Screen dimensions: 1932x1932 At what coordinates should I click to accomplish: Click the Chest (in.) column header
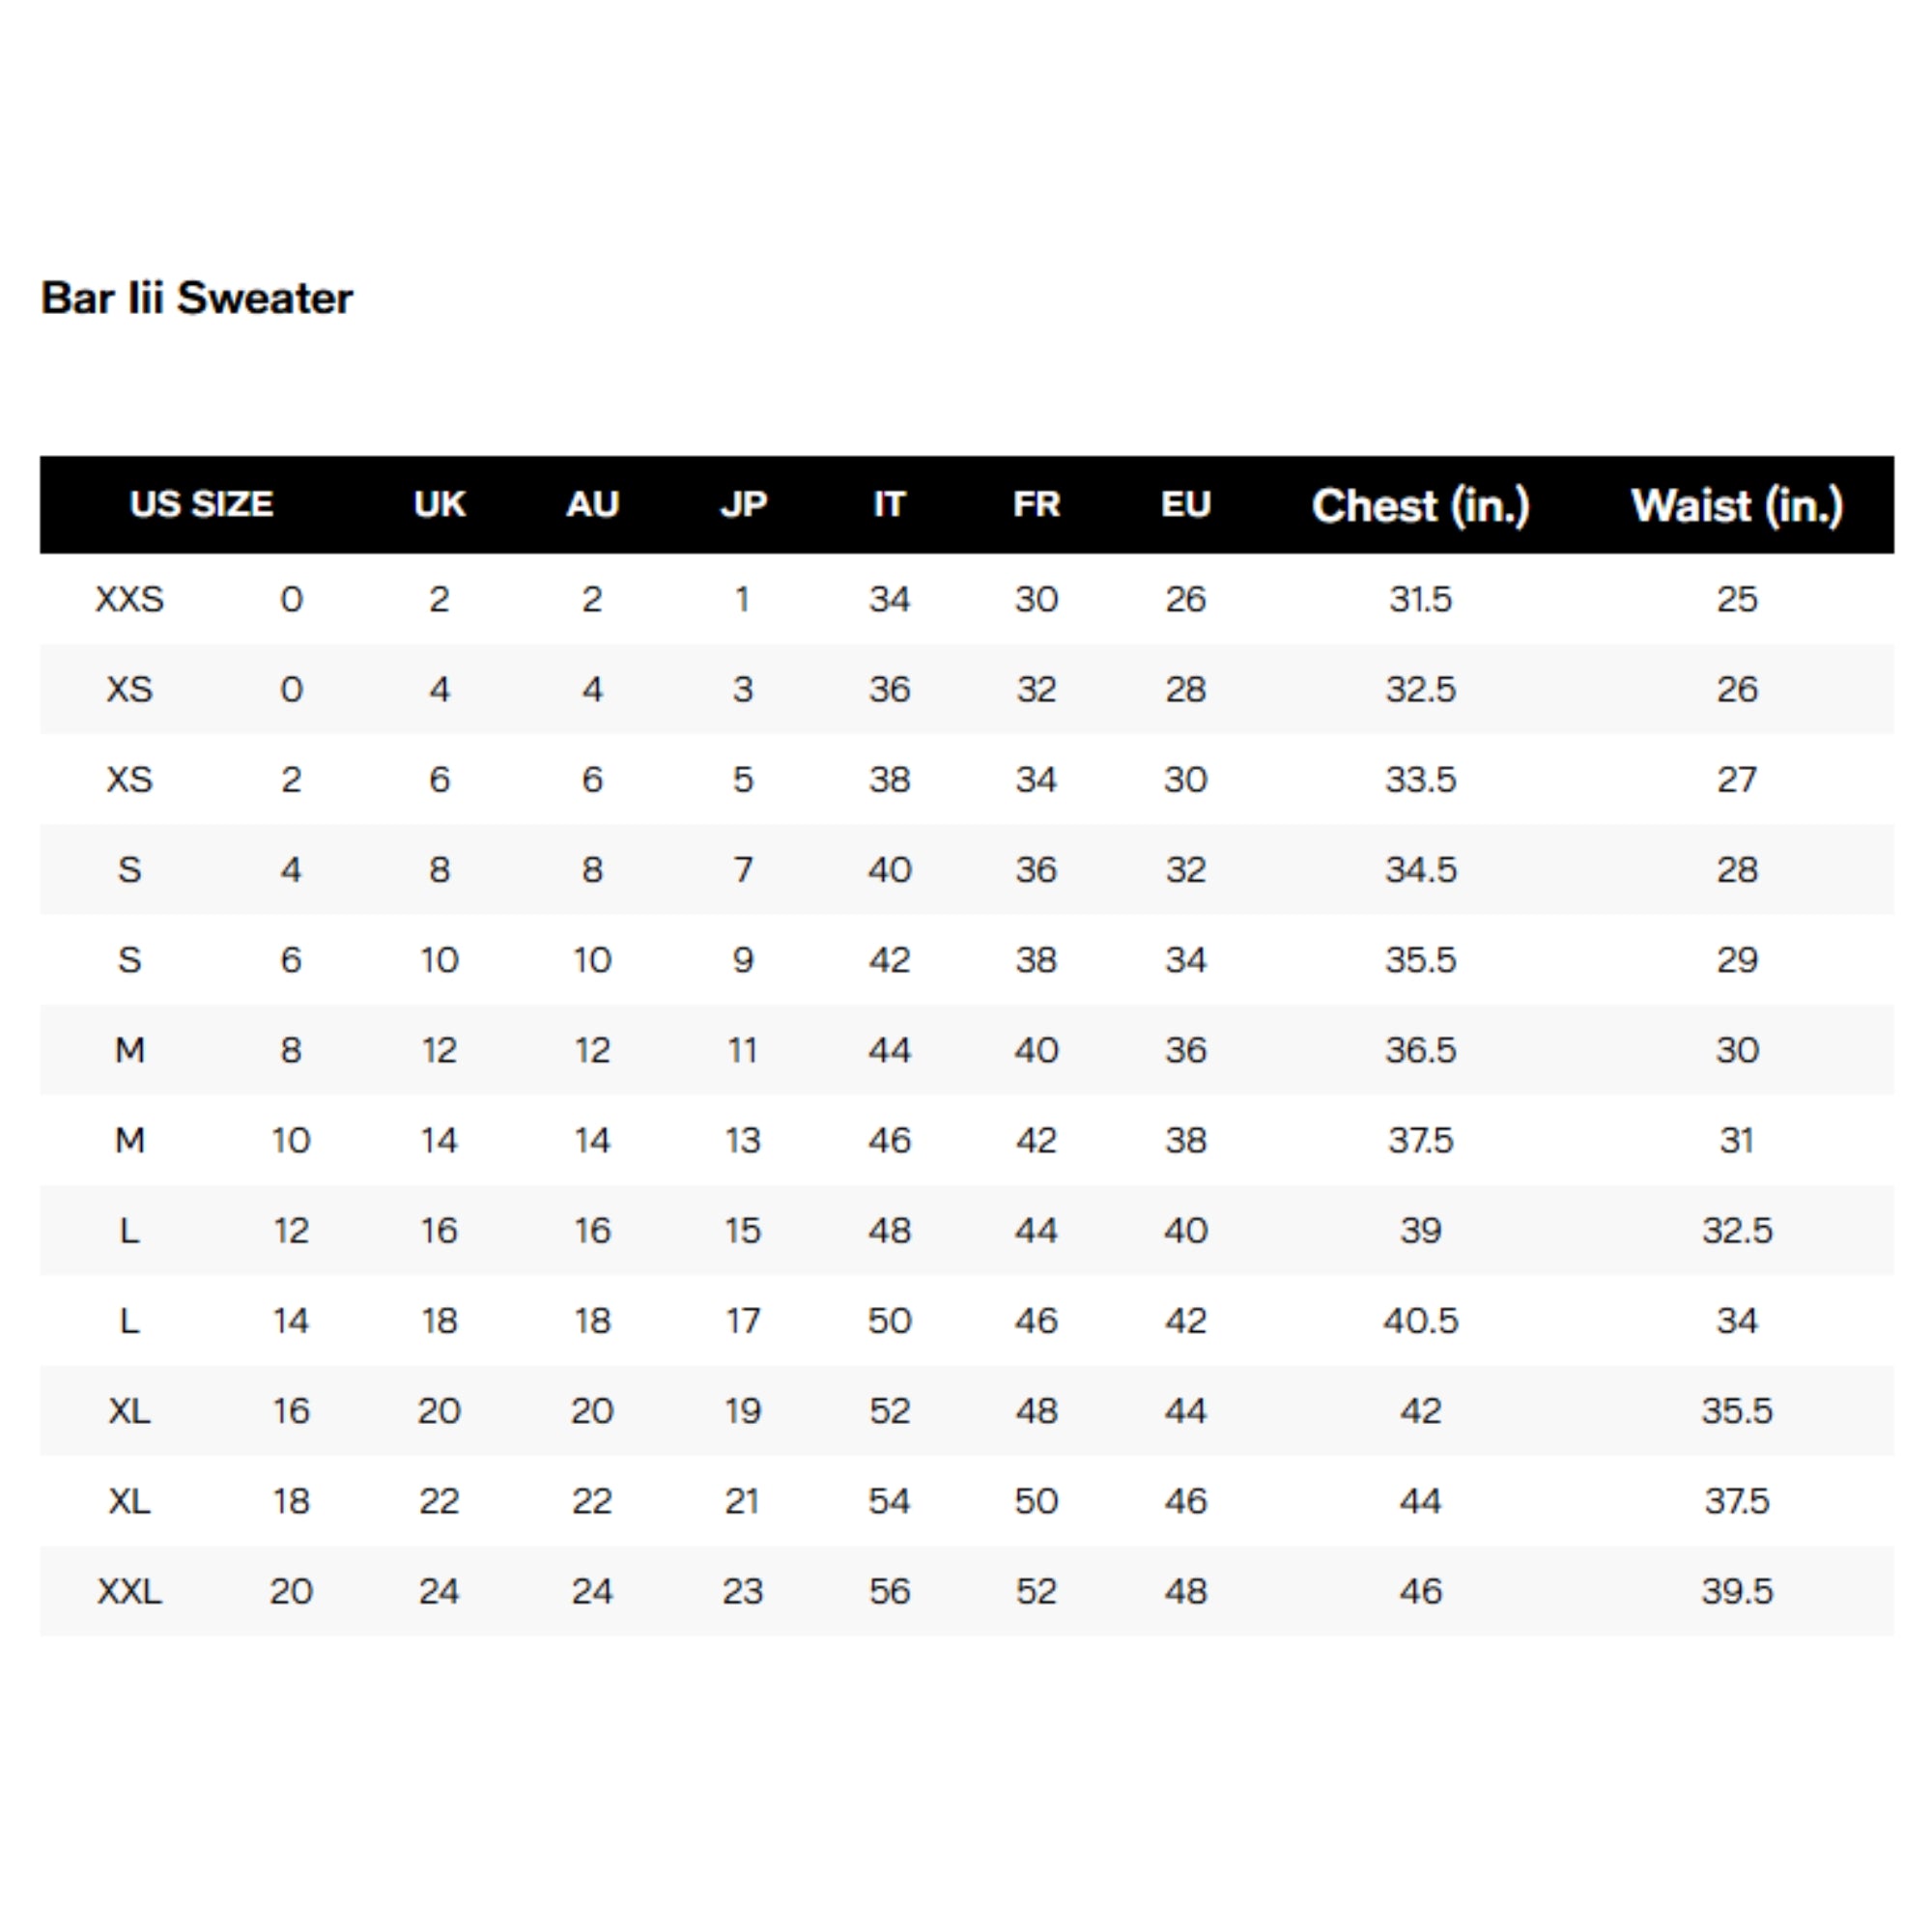(1420, 505)
